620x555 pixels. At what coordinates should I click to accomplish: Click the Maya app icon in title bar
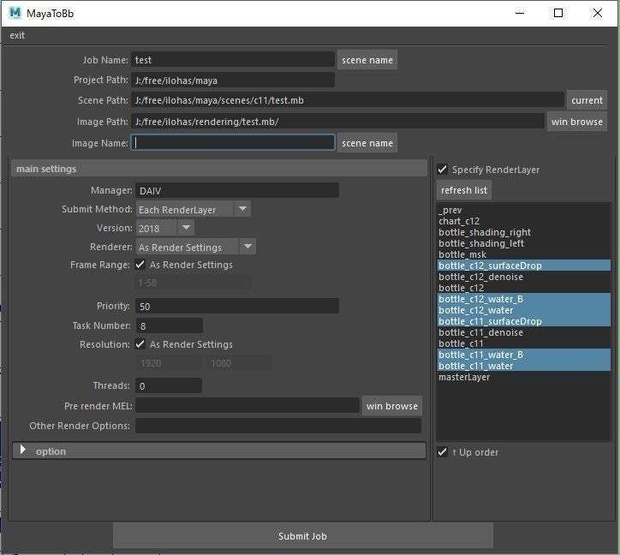click(x=15, y=13)
